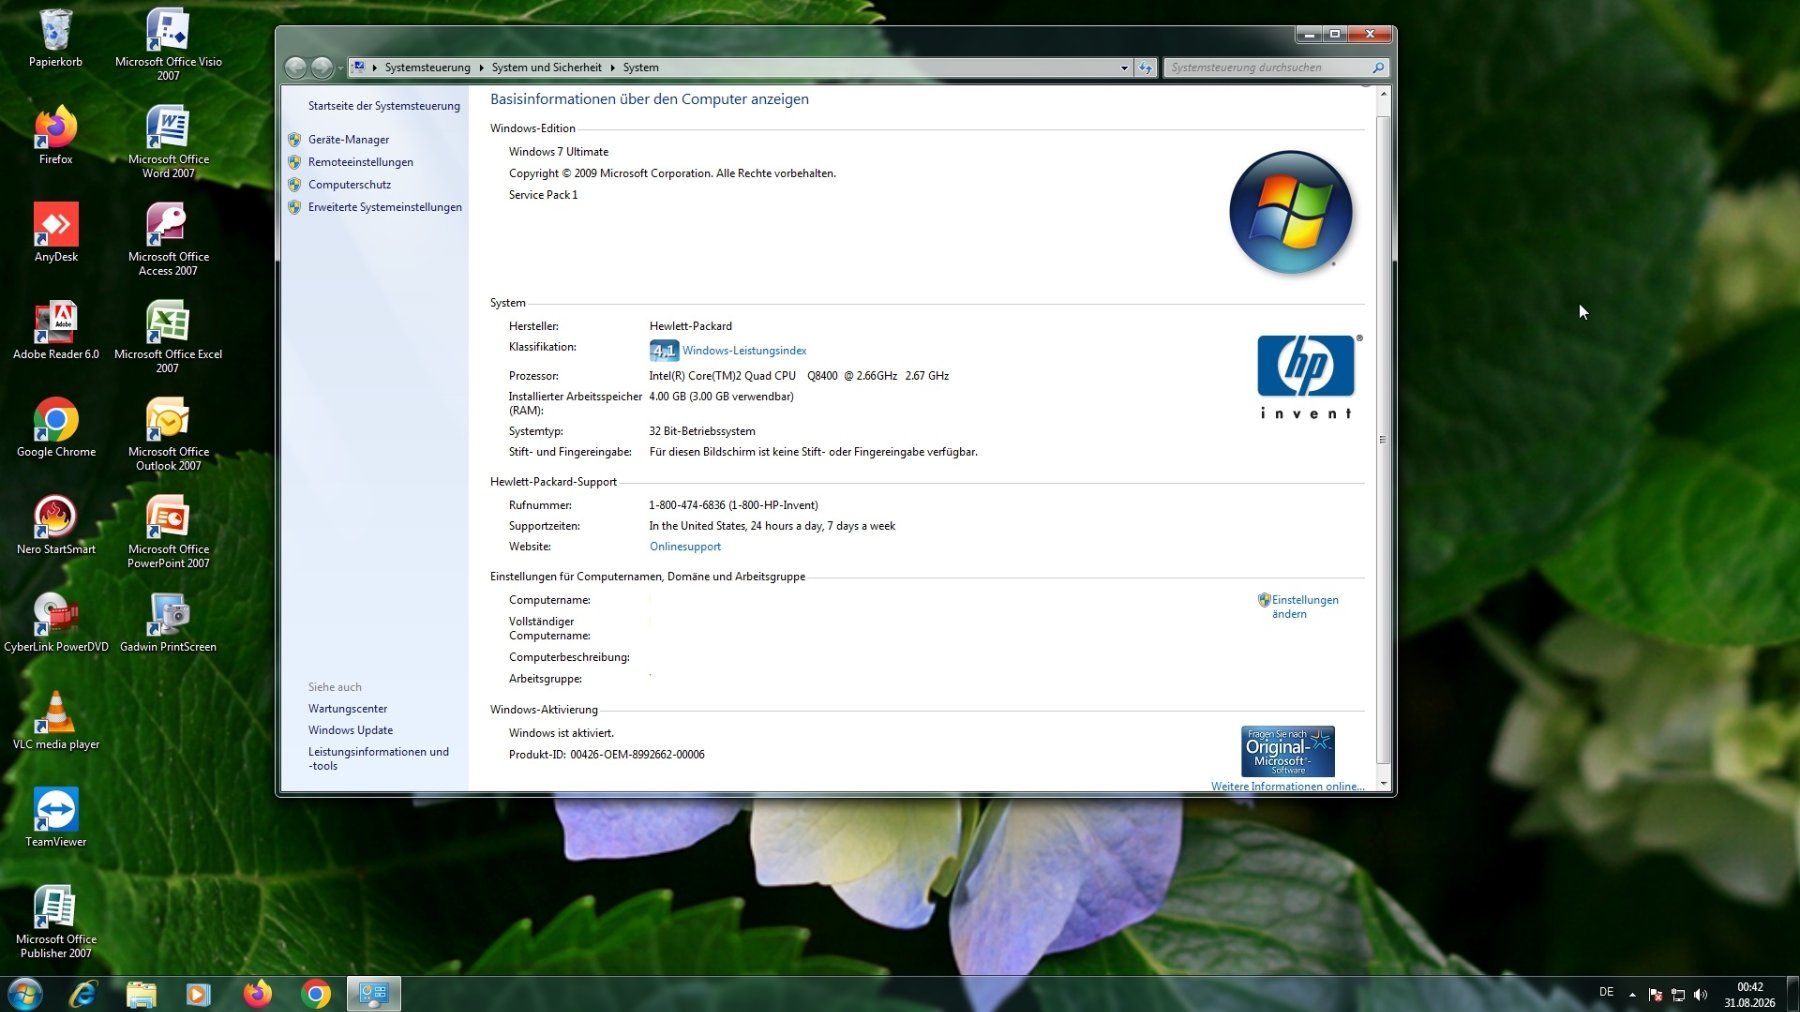
Task: Open the Papierkorb desktop icon
Action: 55,38
